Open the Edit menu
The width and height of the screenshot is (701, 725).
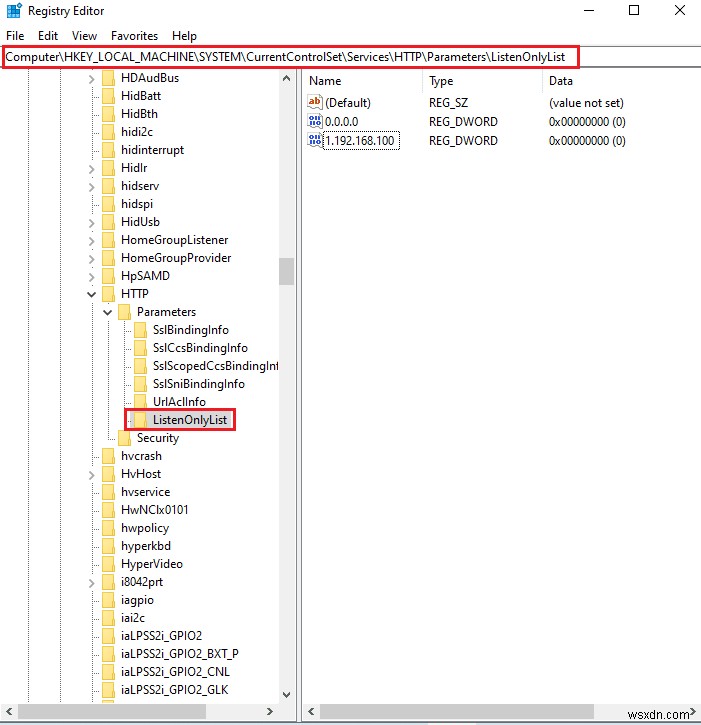tap(48, 36)
